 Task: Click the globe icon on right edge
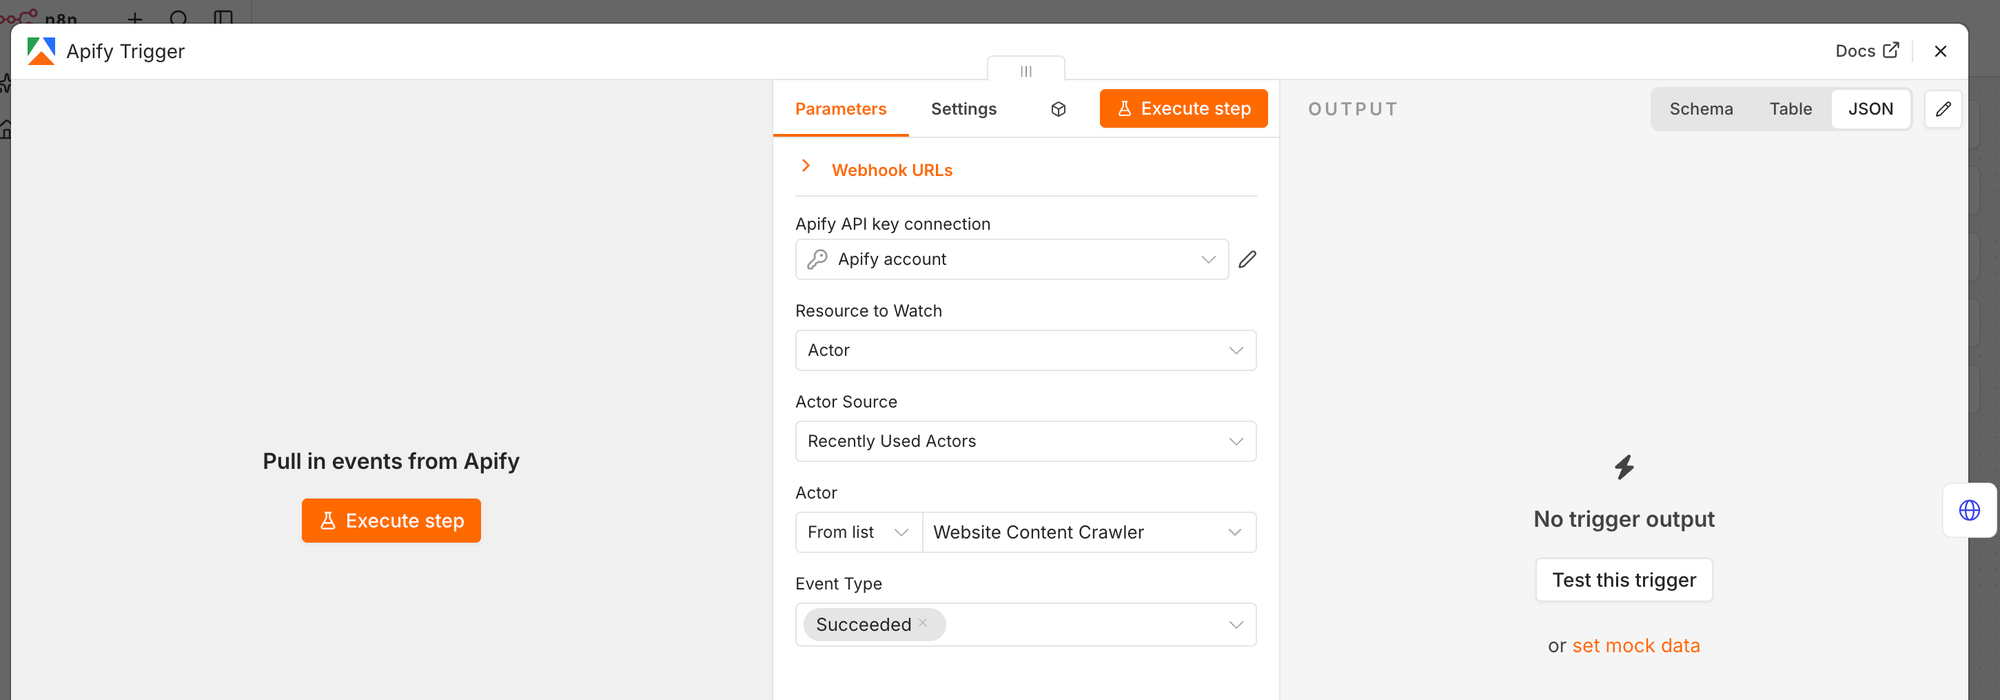click(x=1969, y=510)
